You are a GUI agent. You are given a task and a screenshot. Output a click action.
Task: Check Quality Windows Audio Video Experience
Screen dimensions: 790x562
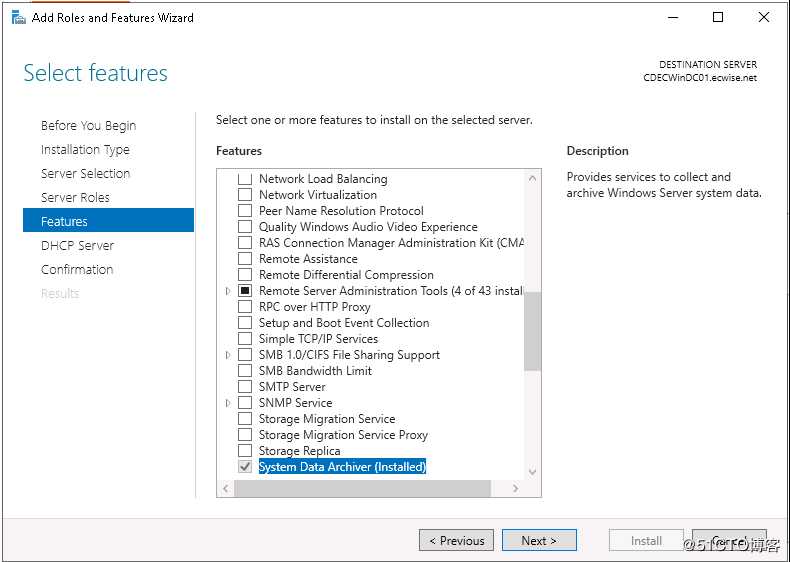point(245,227)
